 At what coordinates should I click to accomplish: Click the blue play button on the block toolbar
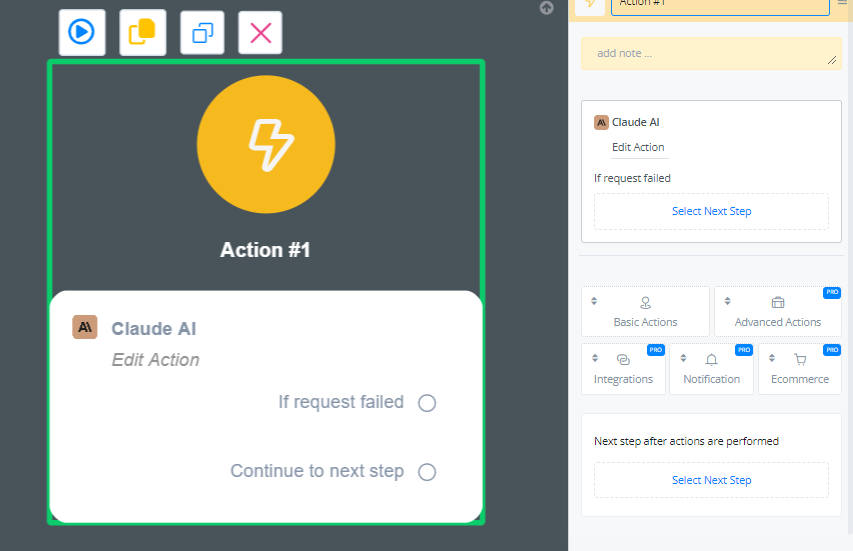click(81, 32)
